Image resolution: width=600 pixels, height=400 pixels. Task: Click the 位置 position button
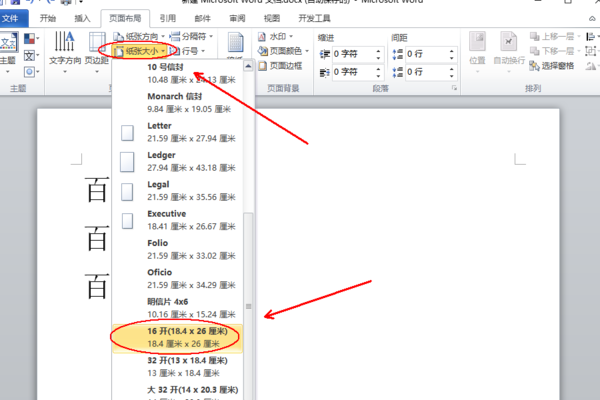tap(478, 52)
